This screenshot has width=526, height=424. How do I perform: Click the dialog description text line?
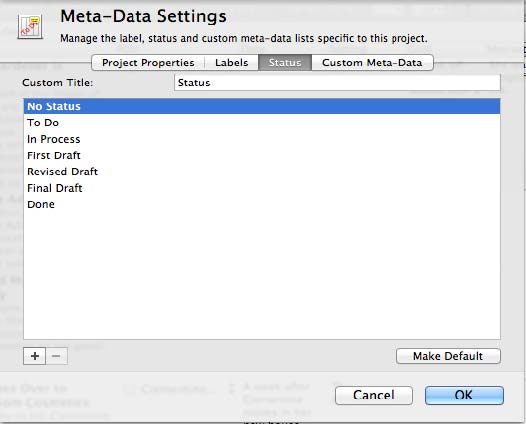click(x=244, y=39)
